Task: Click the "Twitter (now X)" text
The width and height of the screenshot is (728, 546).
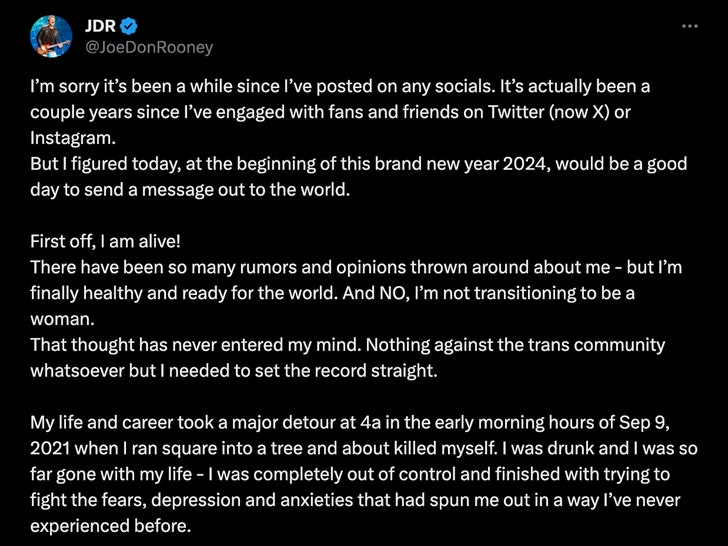Action: pyautogui.click(x=548, y=112)
